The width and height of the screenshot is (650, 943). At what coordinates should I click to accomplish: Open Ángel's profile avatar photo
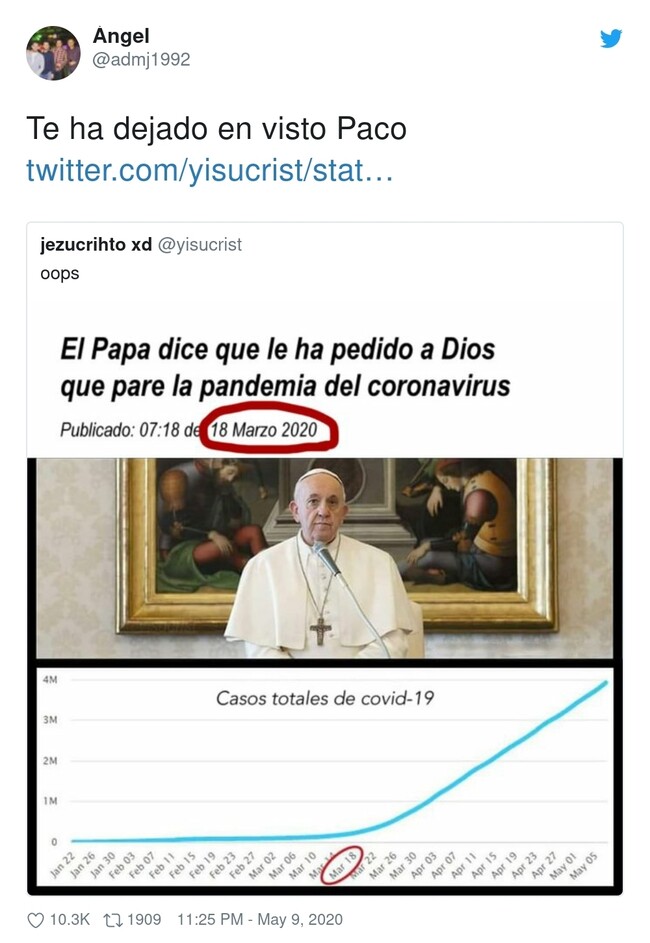(x=54, y=53)
